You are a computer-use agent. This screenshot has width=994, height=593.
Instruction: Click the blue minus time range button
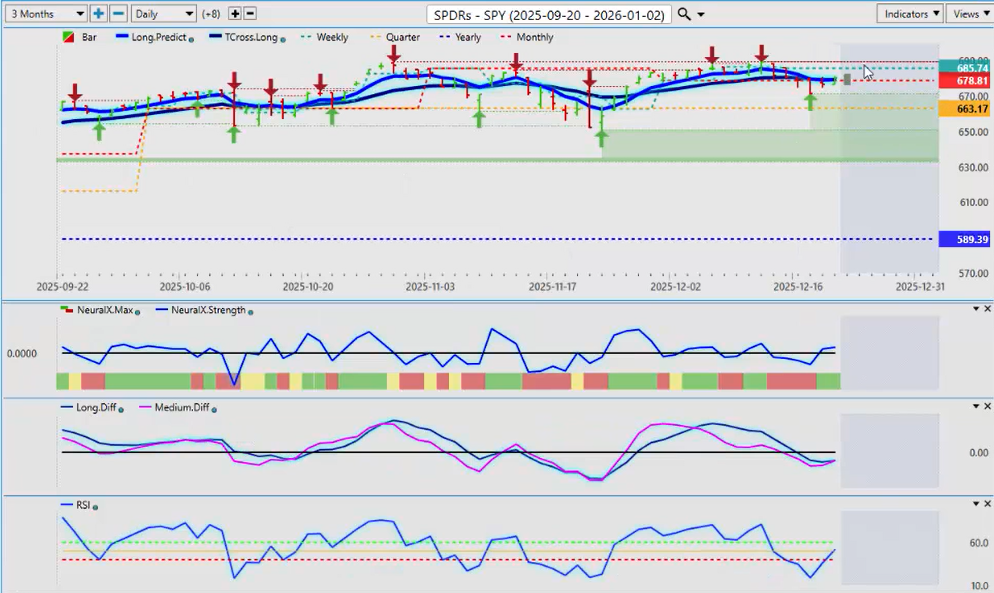(118, 14)
